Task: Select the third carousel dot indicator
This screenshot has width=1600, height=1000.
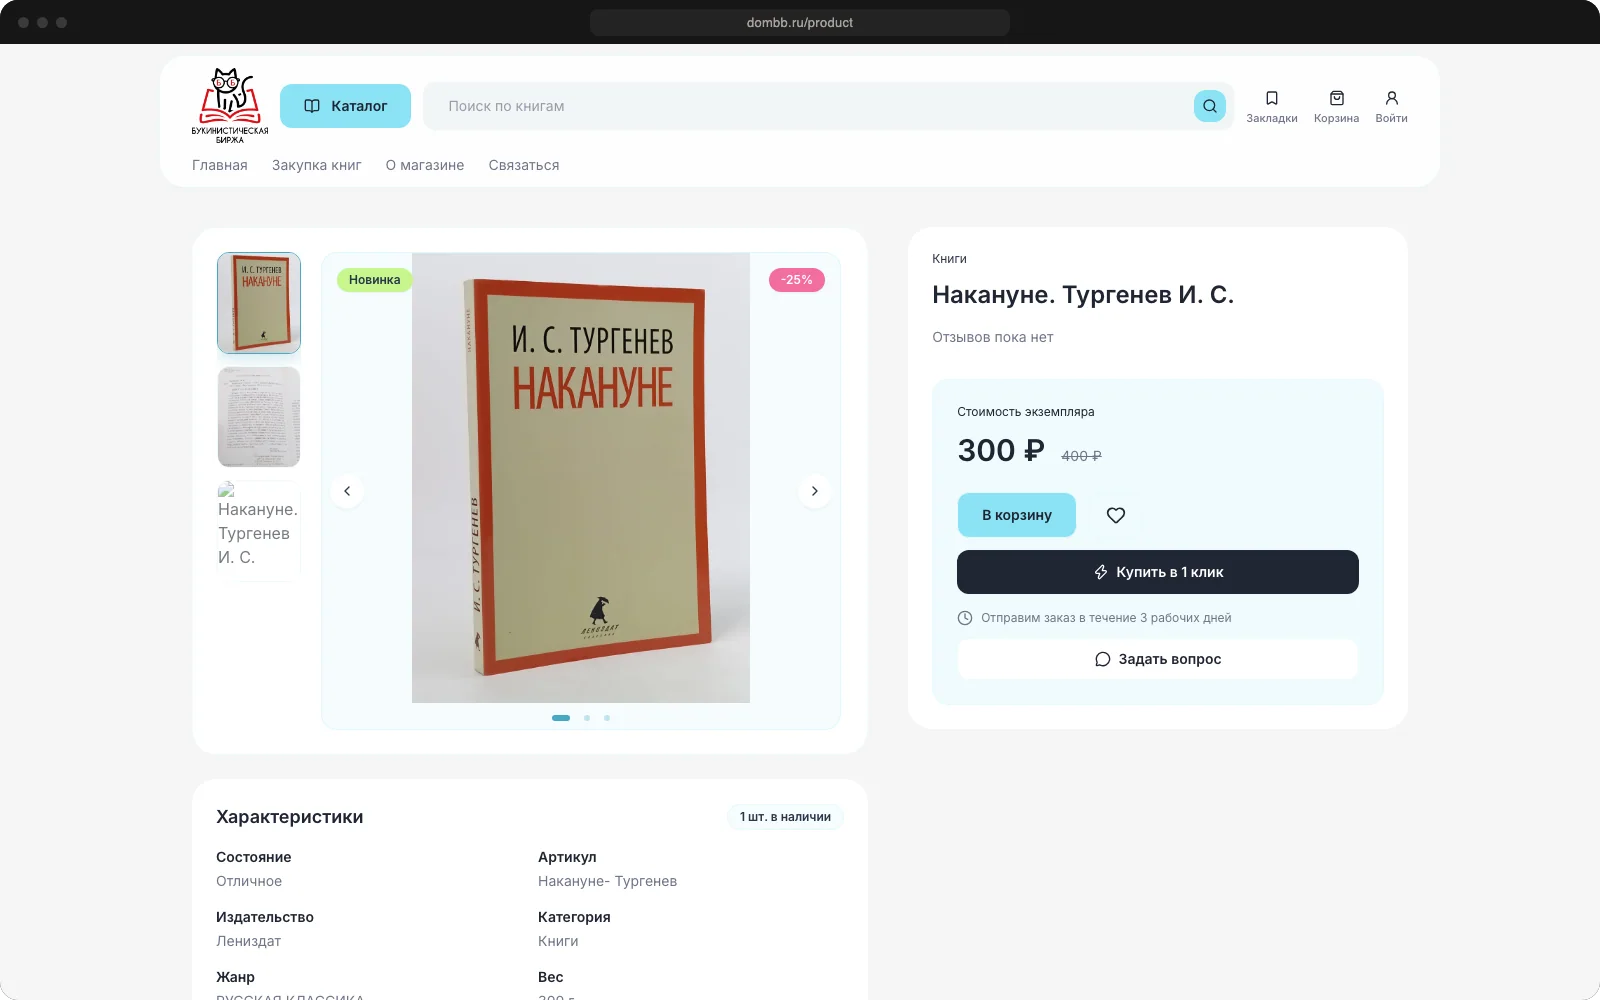Action: pos(607,718)
